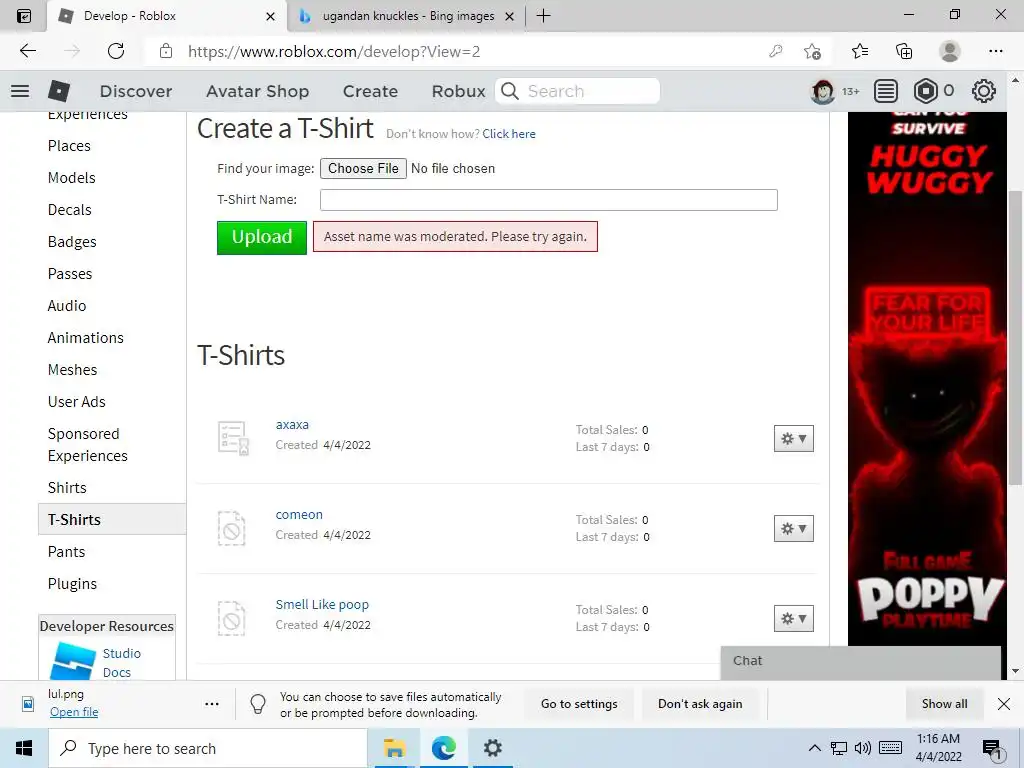Dismiss the downloads bar with X
Image resolution: width=1024 pixels, height=768 pixels.
pos(1004,704)
